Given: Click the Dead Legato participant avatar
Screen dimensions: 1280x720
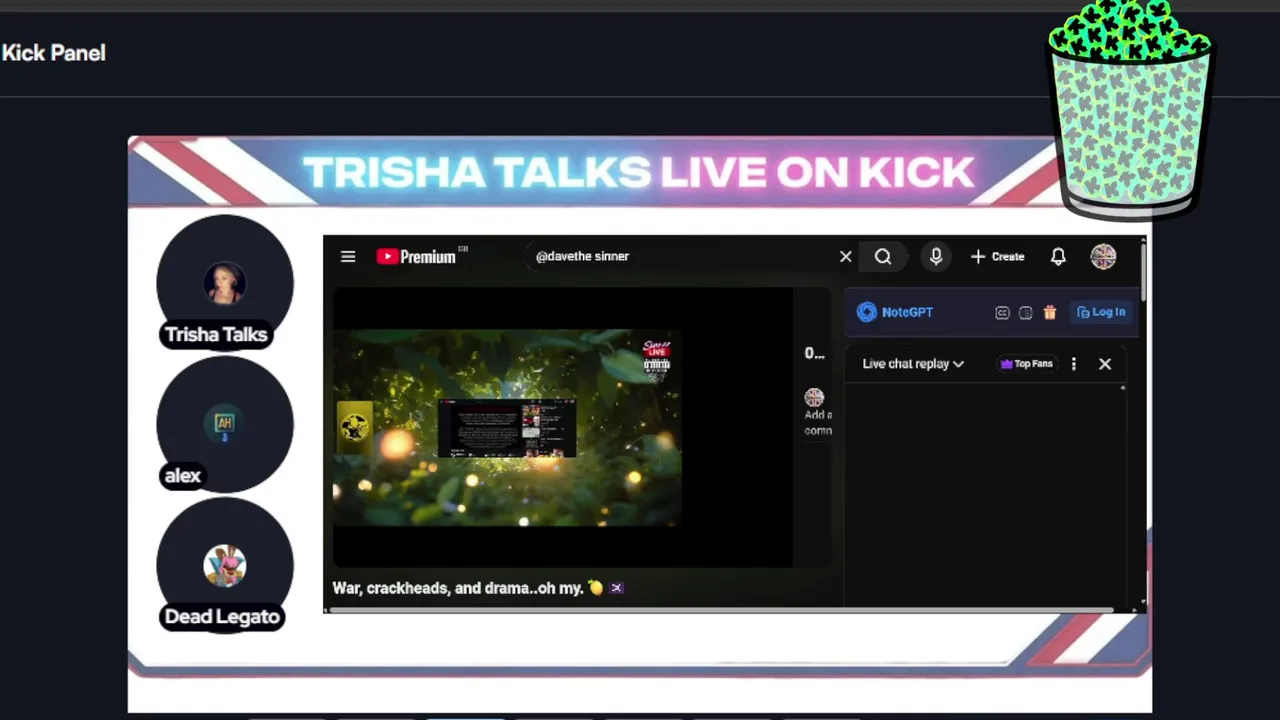Looking at the screenshot, I should (x=225, y=565).
